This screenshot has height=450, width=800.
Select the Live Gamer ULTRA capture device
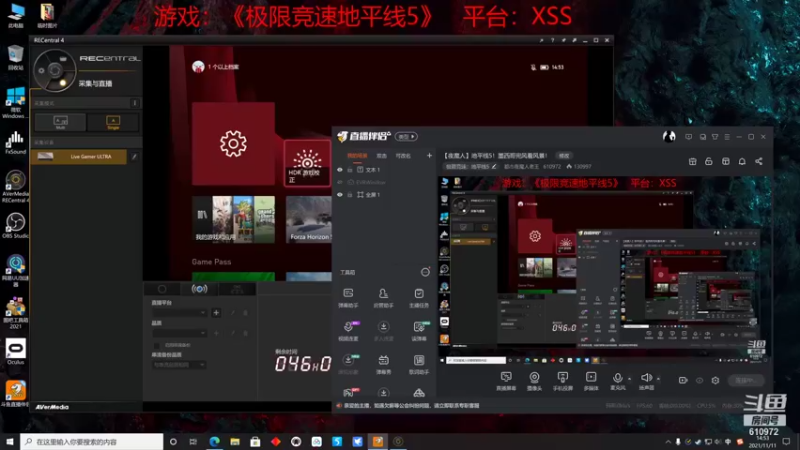point(79,157)
